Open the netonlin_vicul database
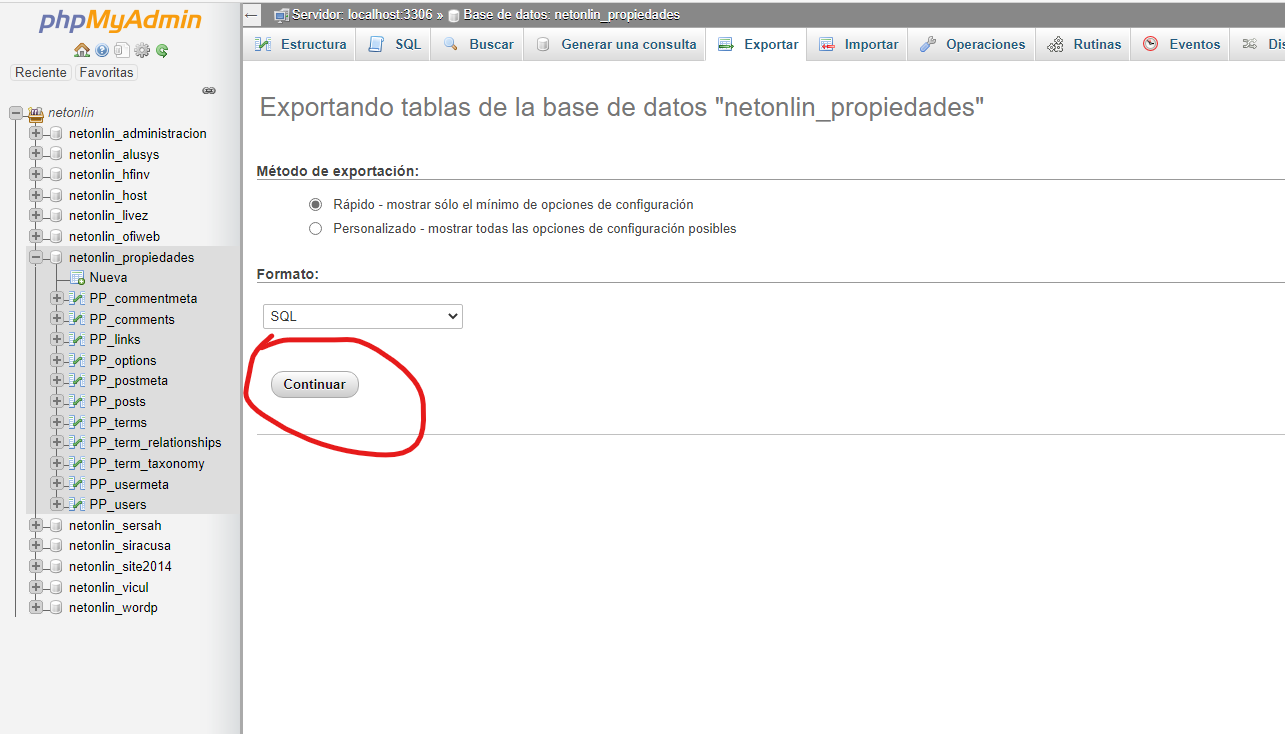The width and height of the screenshot is (1285, 734). point(108,587)
